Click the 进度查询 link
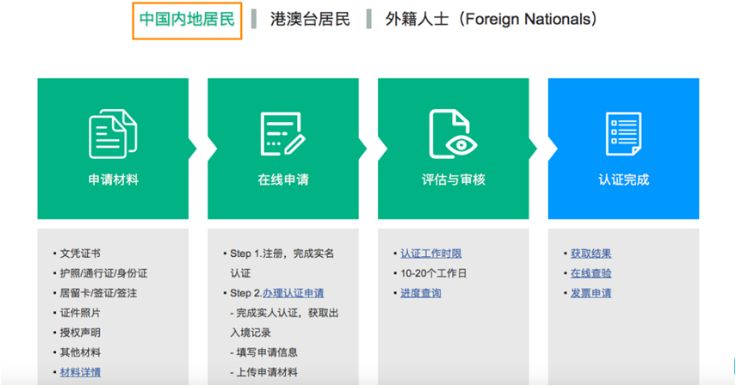 421,293
